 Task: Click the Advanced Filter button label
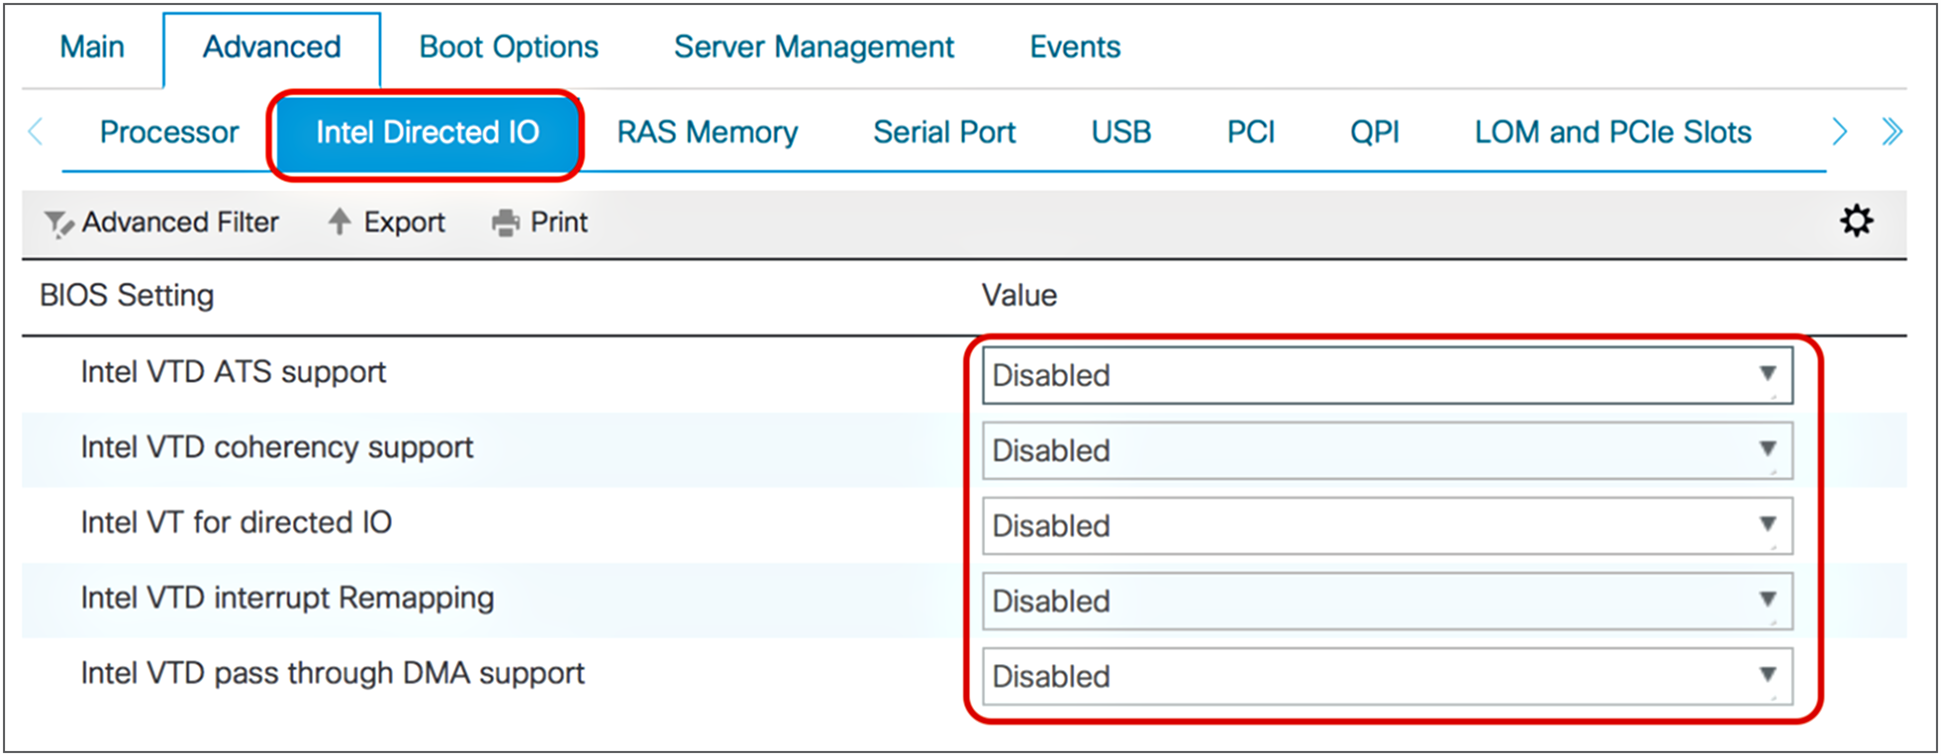pos(181,222)
